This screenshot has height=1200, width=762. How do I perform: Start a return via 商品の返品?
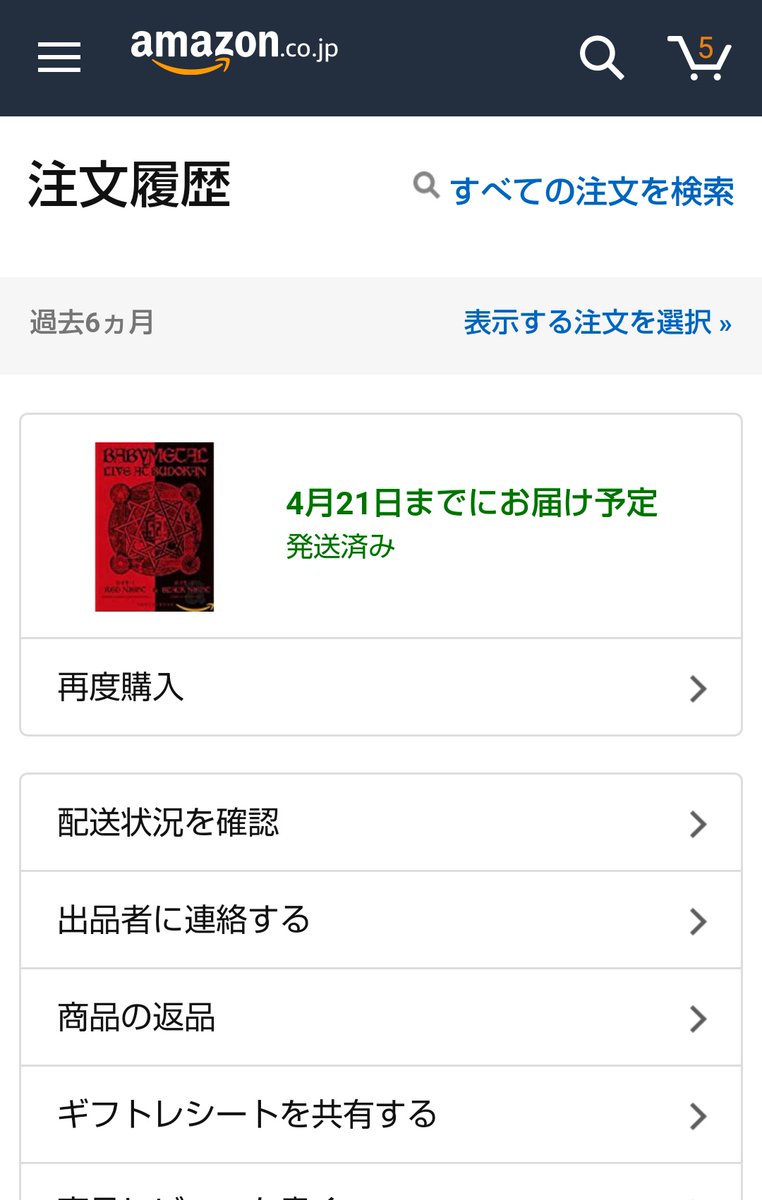(381, 1017)
